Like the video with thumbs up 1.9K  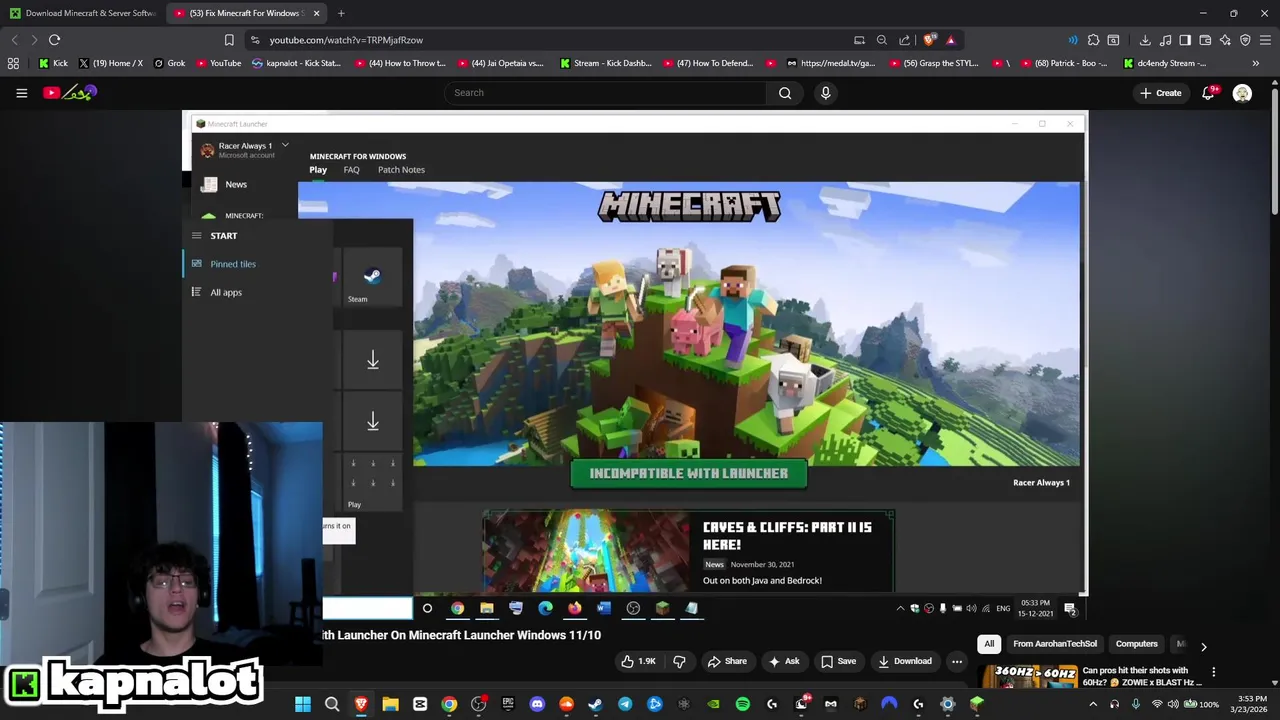point(638,661)
